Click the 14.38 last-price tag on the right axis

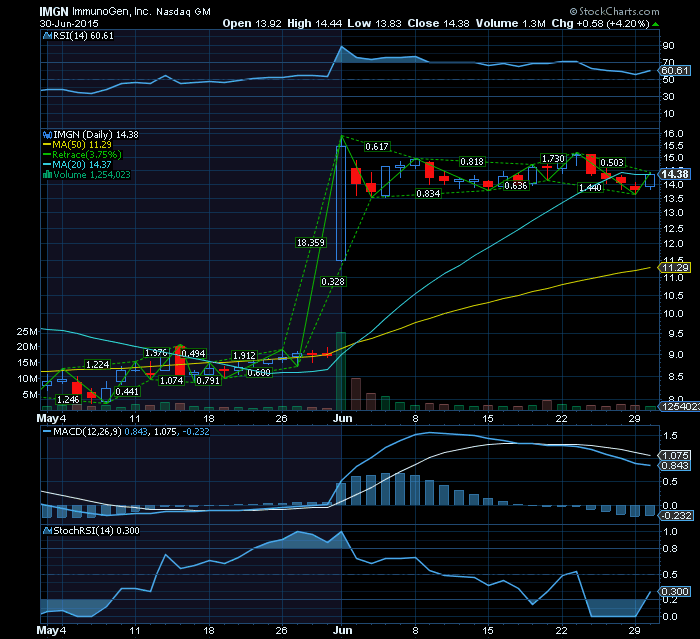(675, 174)
